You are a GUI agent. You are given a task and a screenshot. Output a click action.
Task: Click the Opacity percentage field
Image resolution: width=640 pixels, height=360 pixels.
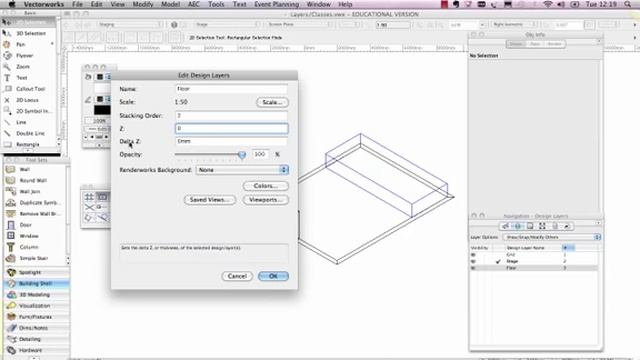[x=260, y=154]
